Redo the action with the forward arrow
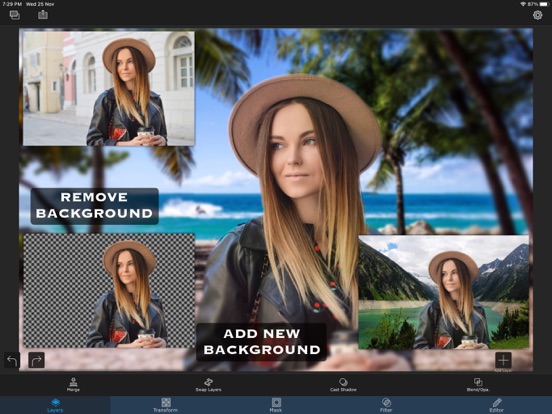 click(x=37, y=360)
